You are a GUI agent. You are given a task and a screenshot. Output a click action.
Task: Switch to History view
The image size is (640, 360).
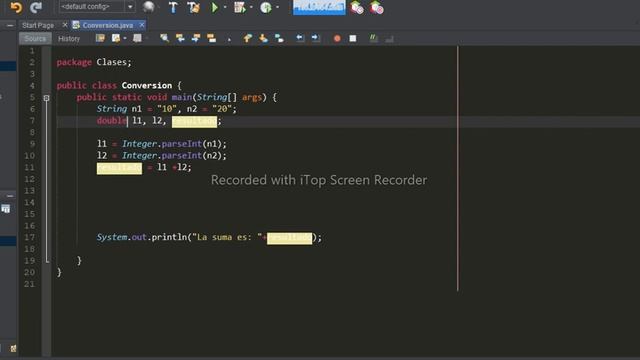(69, 38)
